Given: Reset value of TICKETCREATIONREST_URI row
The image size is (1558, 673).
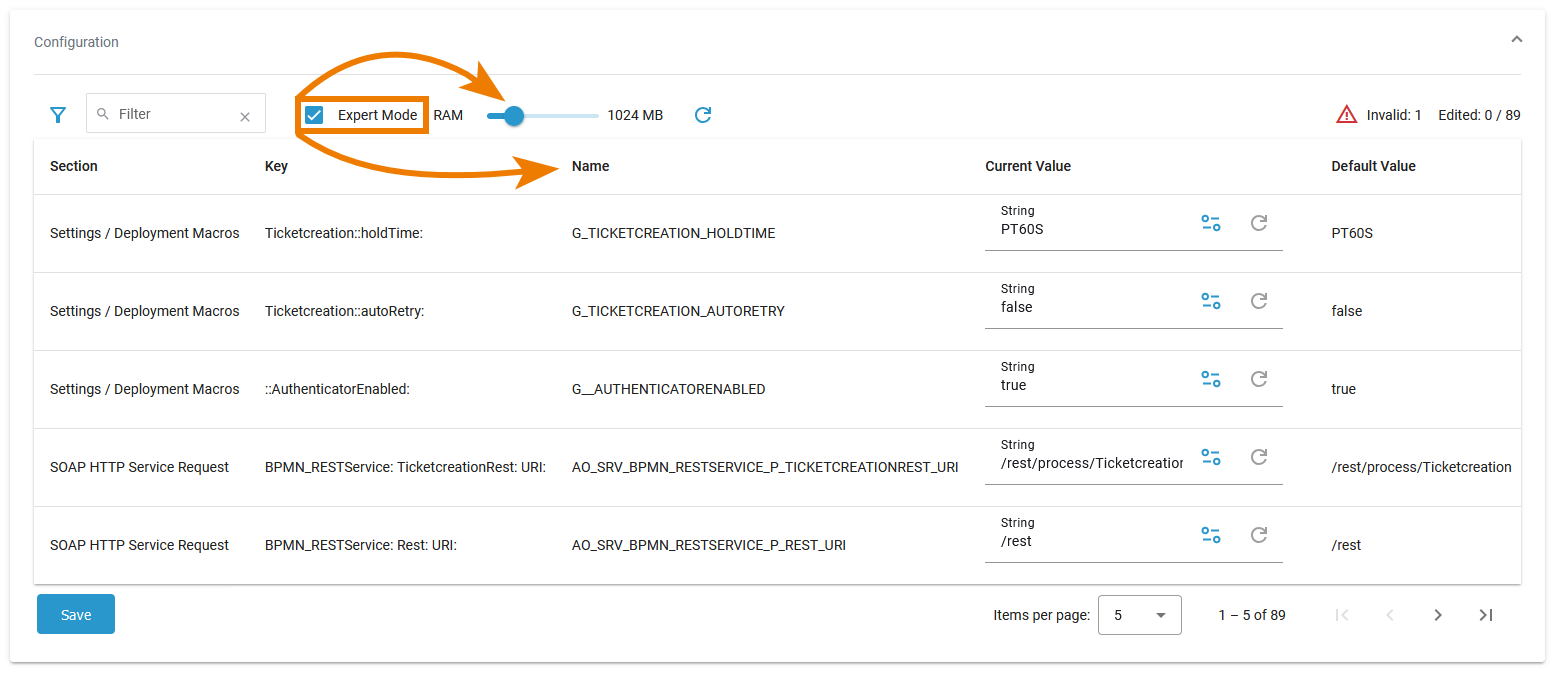Looking at the screenshot, I should [x=1259, y=456].
